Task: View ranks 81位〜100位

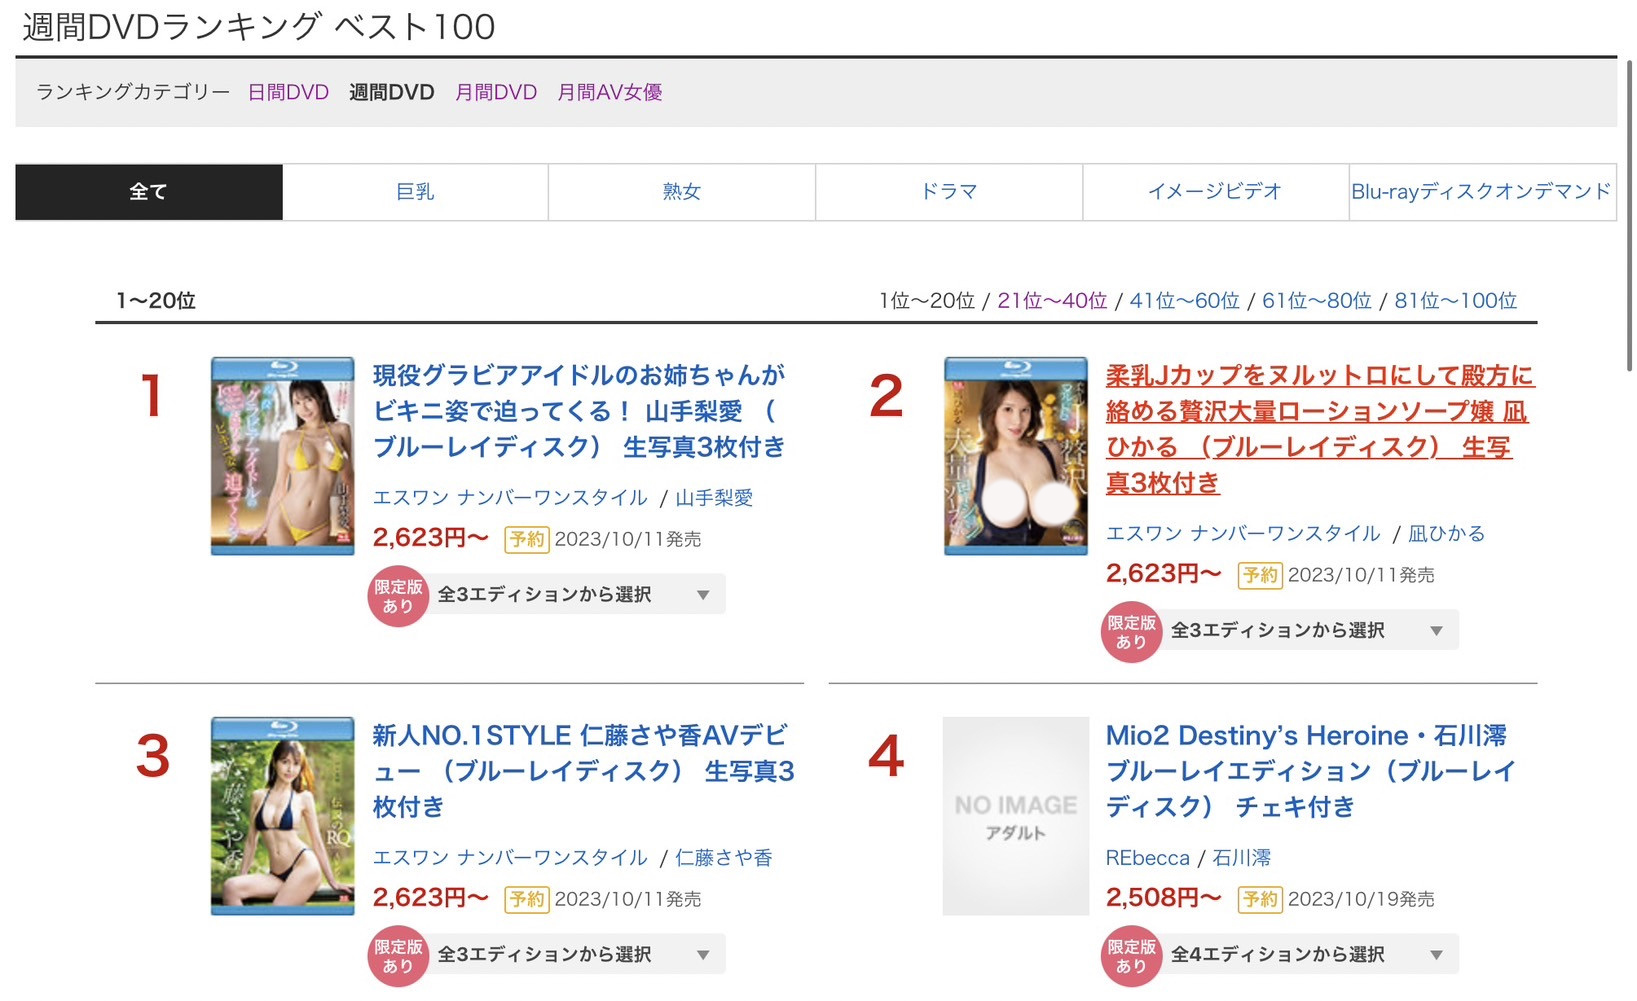Action: (x=1455, y=301)
